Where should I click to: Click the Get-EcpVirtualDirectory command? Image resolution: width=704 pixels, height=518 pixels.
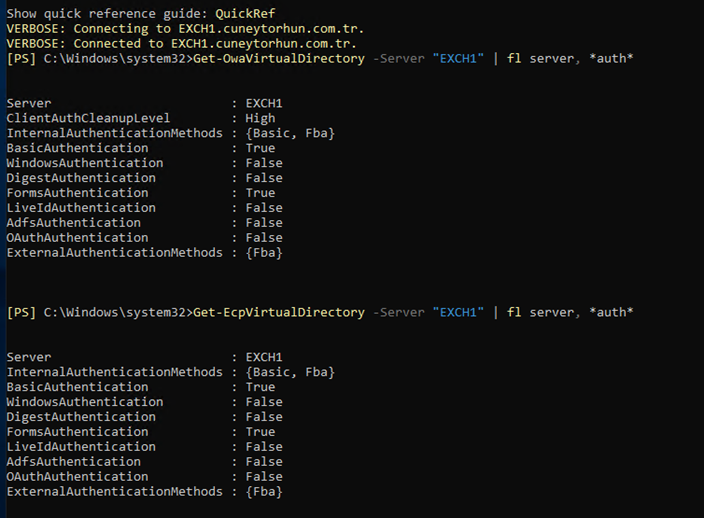(x=279, y=312)
